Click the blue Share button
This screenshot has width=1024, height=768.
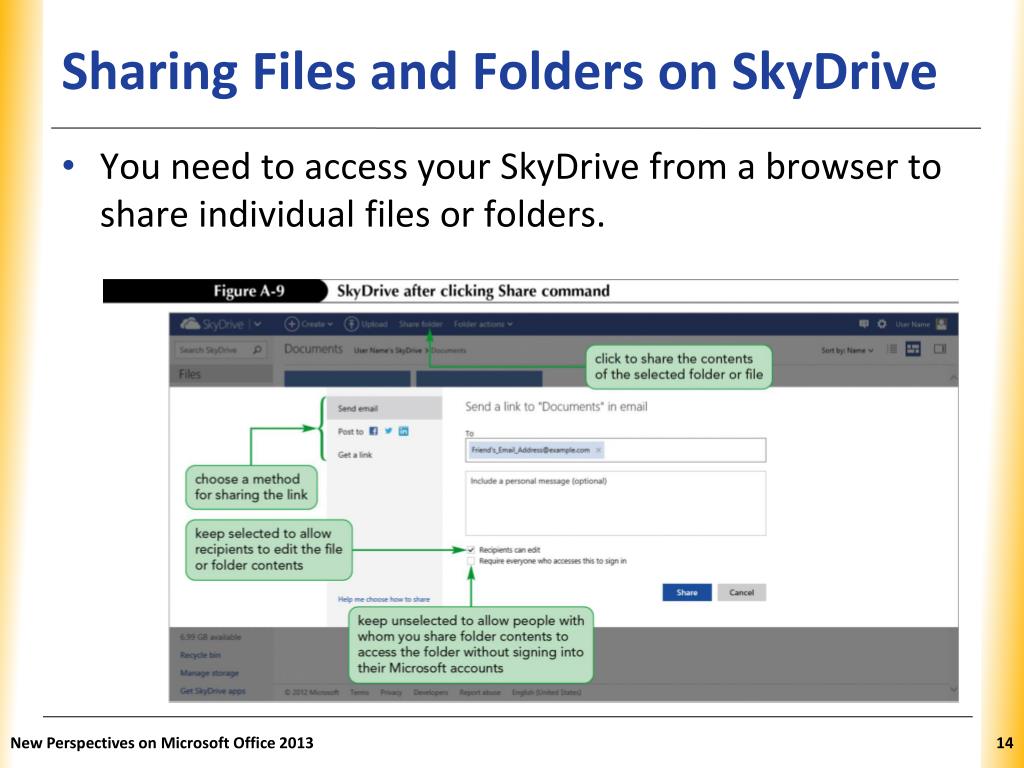click(687, 592)
